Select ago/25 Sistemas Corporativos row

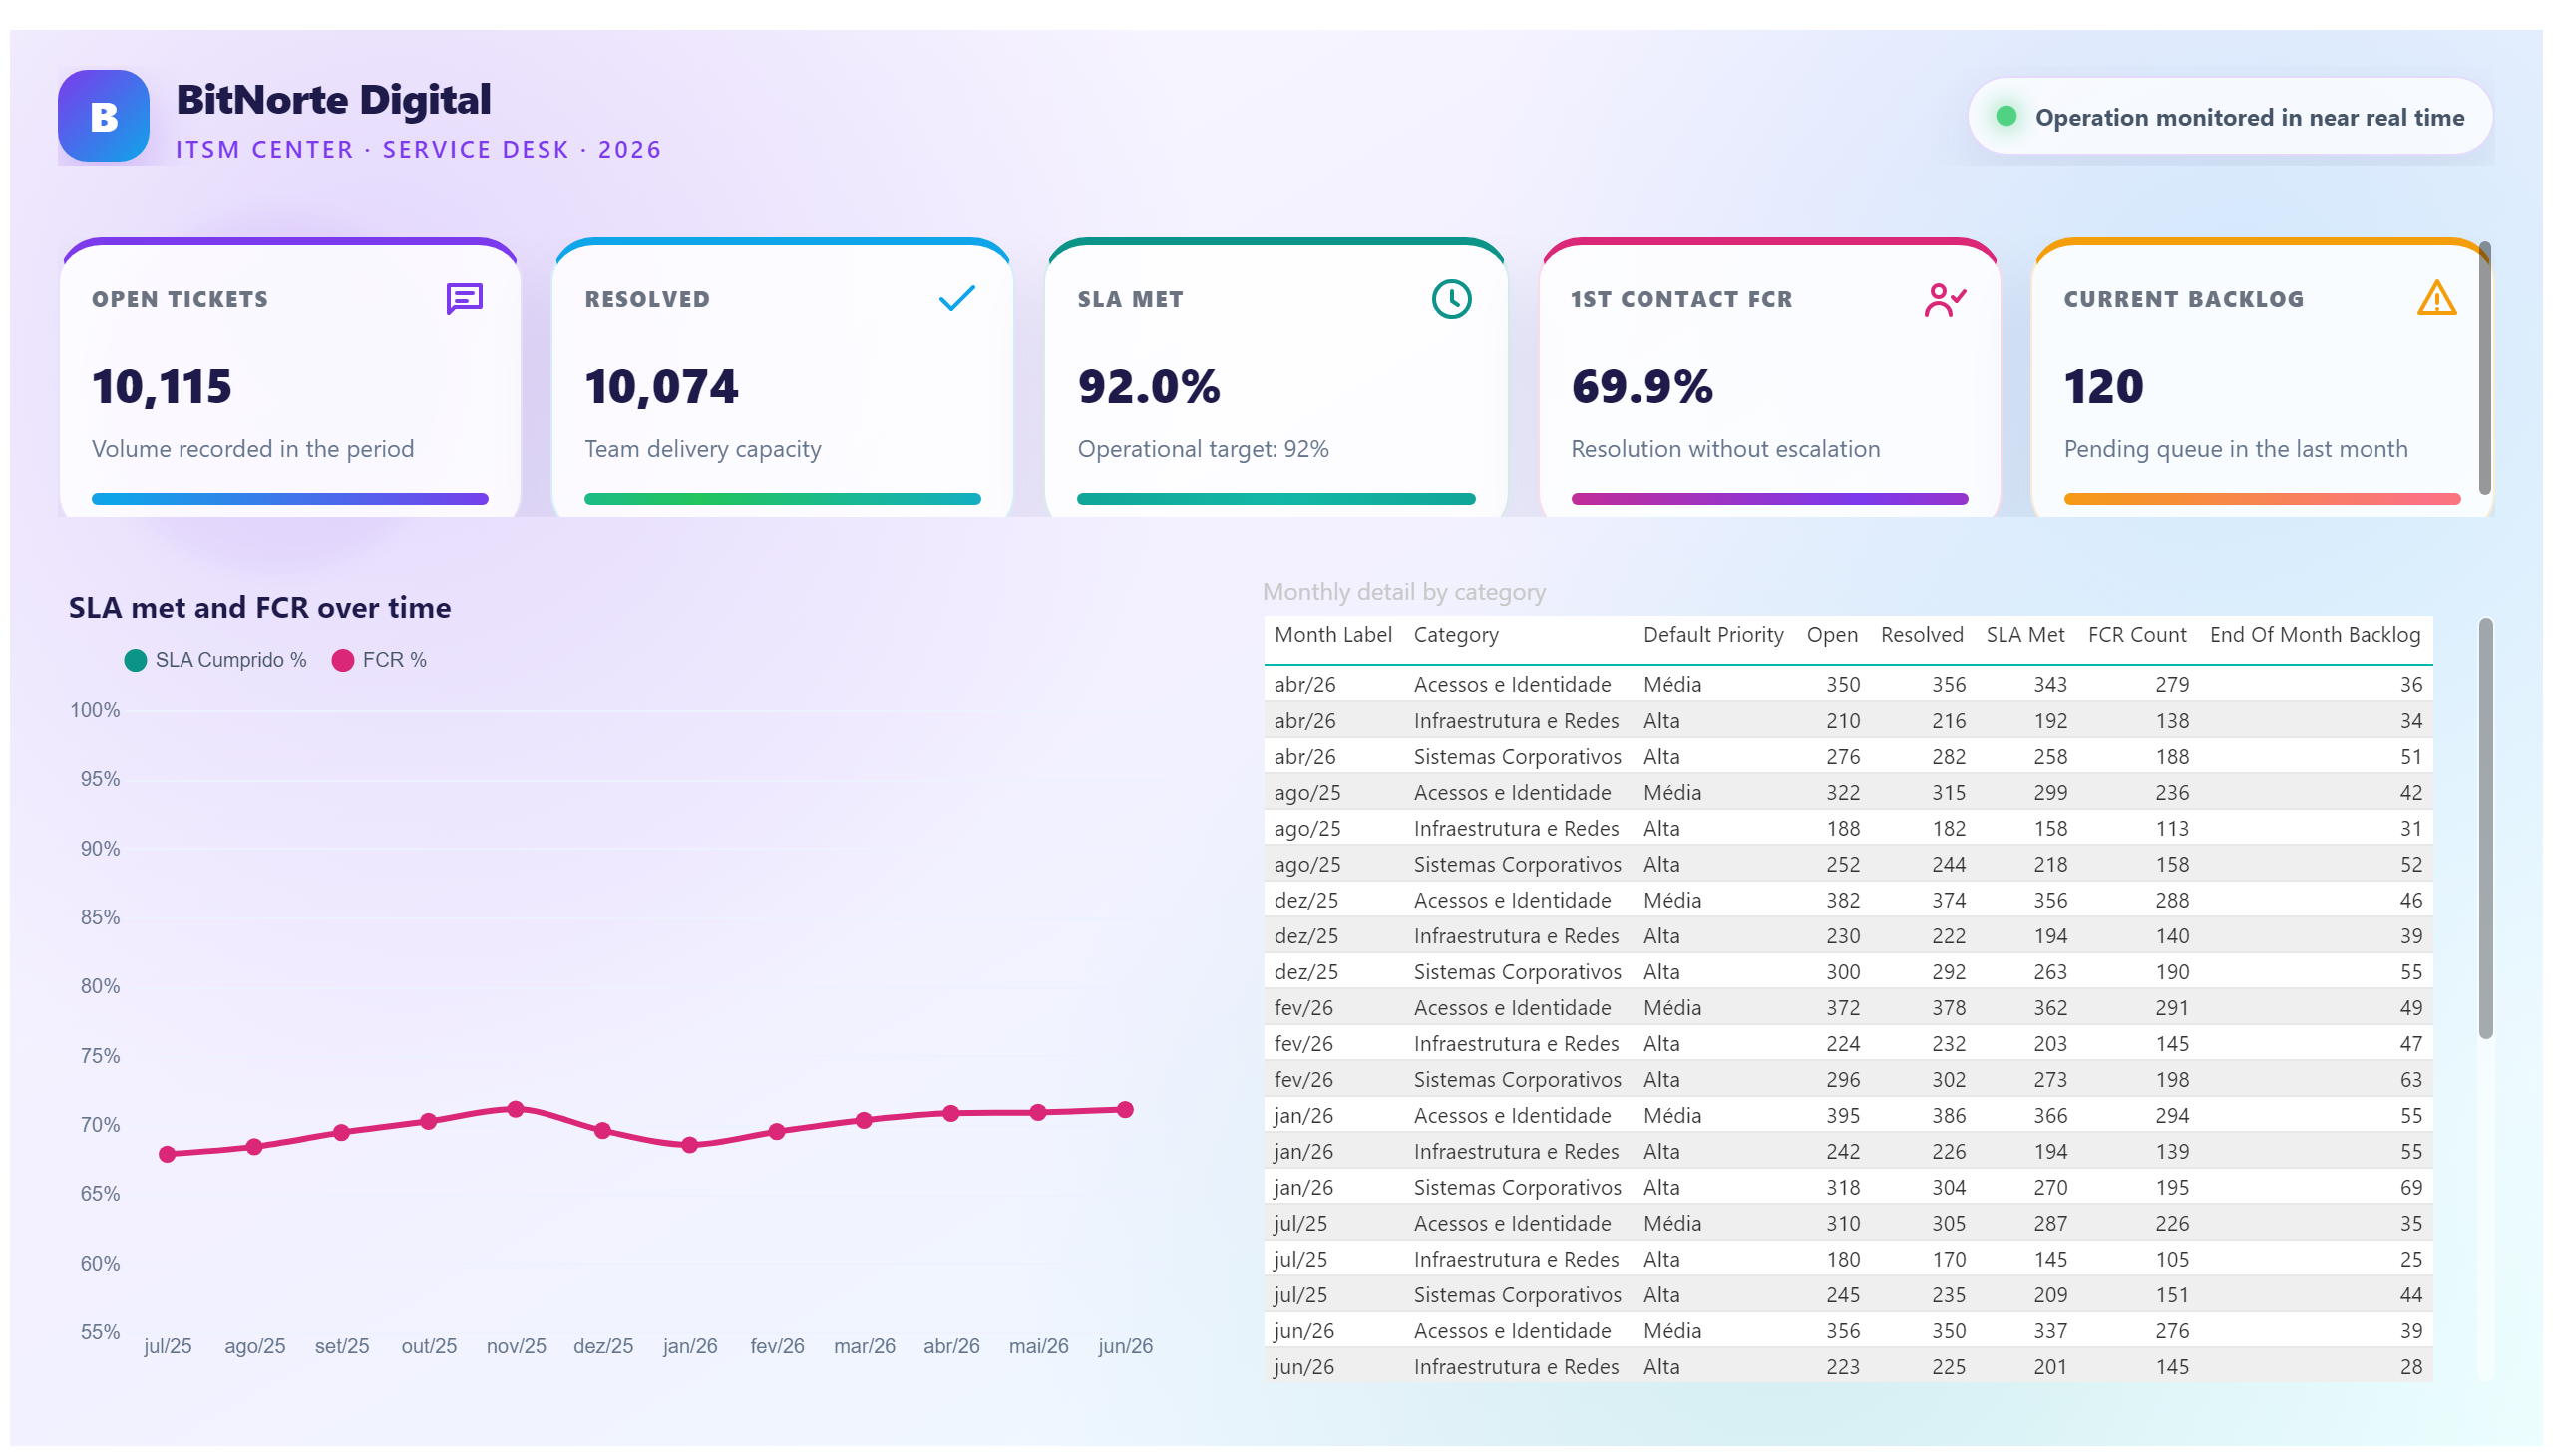point(1847,864)
